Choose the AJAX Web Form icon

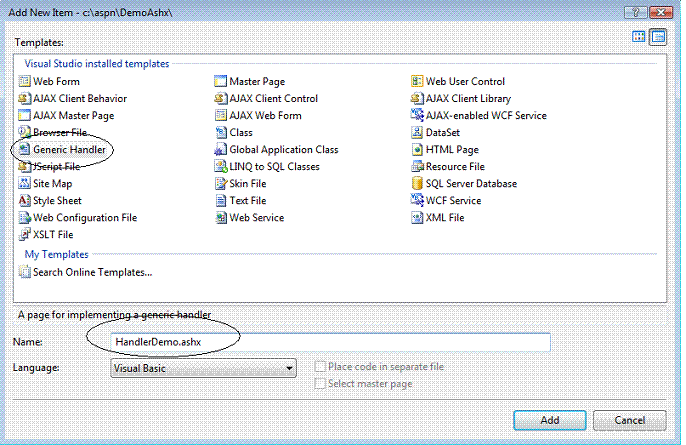click(220, 116)
